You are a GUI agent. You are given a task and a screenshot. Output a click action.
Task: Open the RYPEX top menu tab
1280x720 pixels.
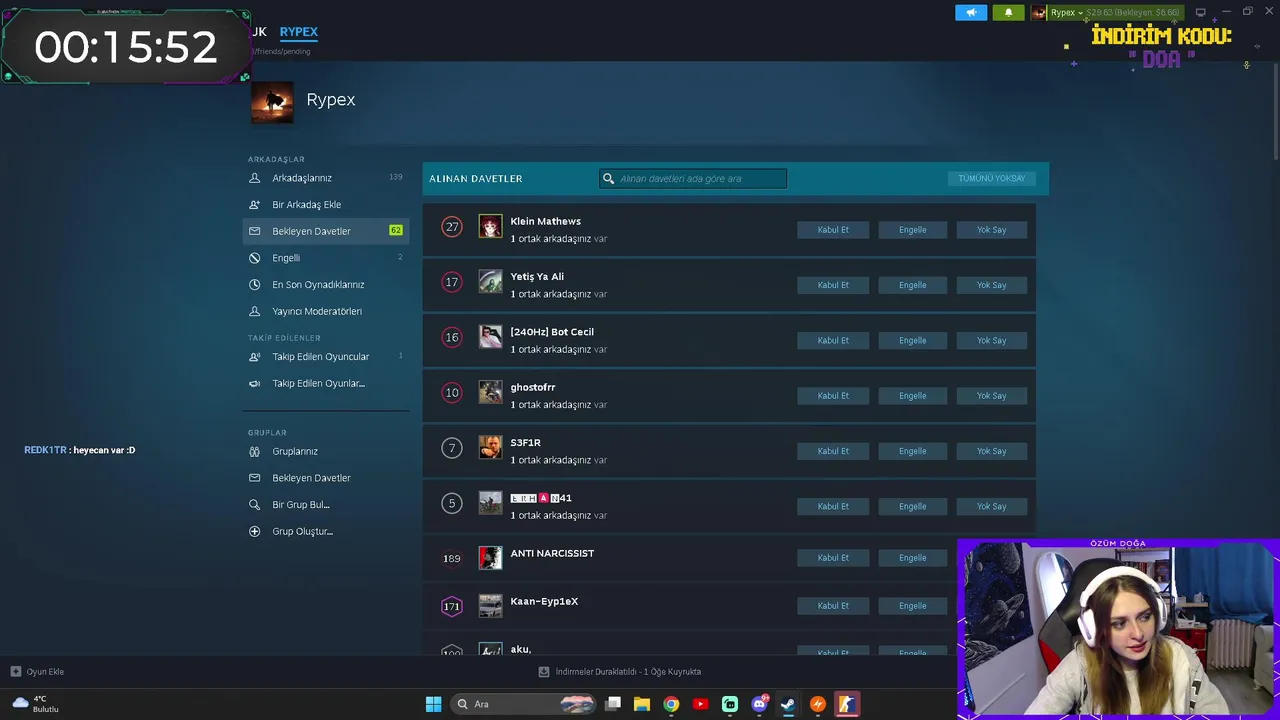click(x=298, y=32)
